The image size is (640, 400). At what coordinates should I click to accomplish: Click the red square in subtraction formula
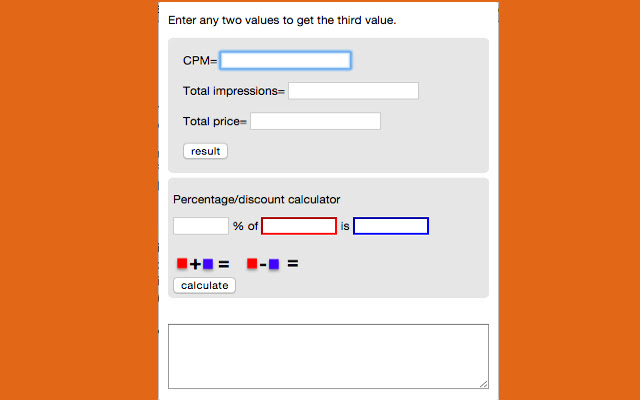tap(252, 264)
